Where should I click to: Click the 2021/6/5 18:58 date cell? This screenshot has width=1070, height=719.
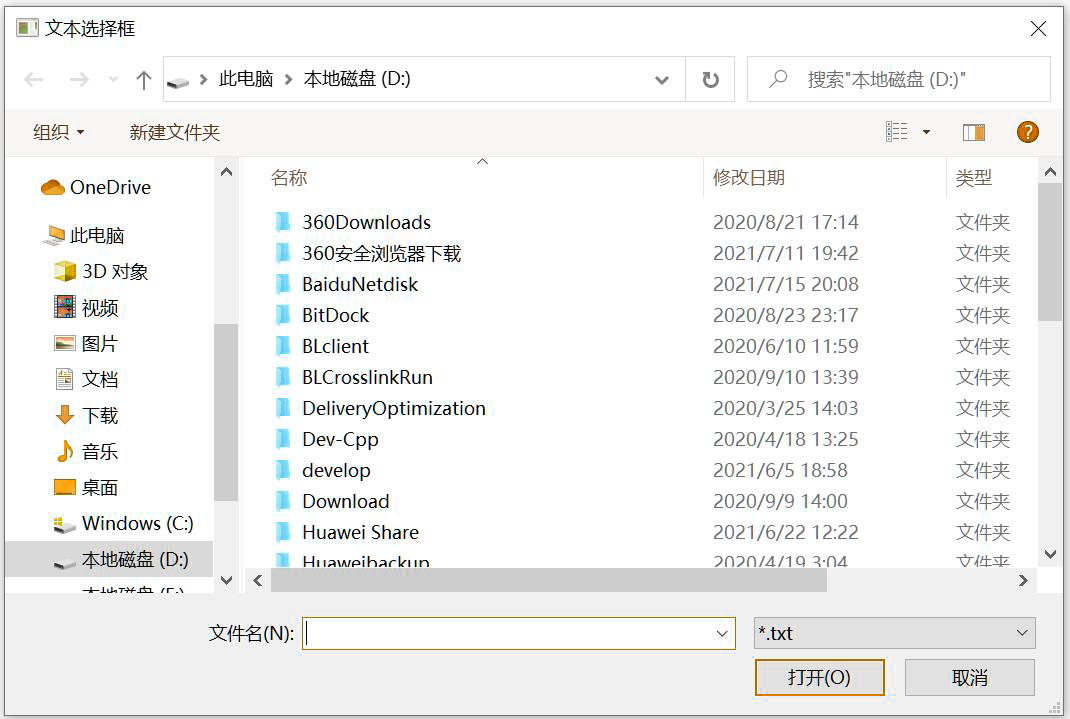[780, 471]
